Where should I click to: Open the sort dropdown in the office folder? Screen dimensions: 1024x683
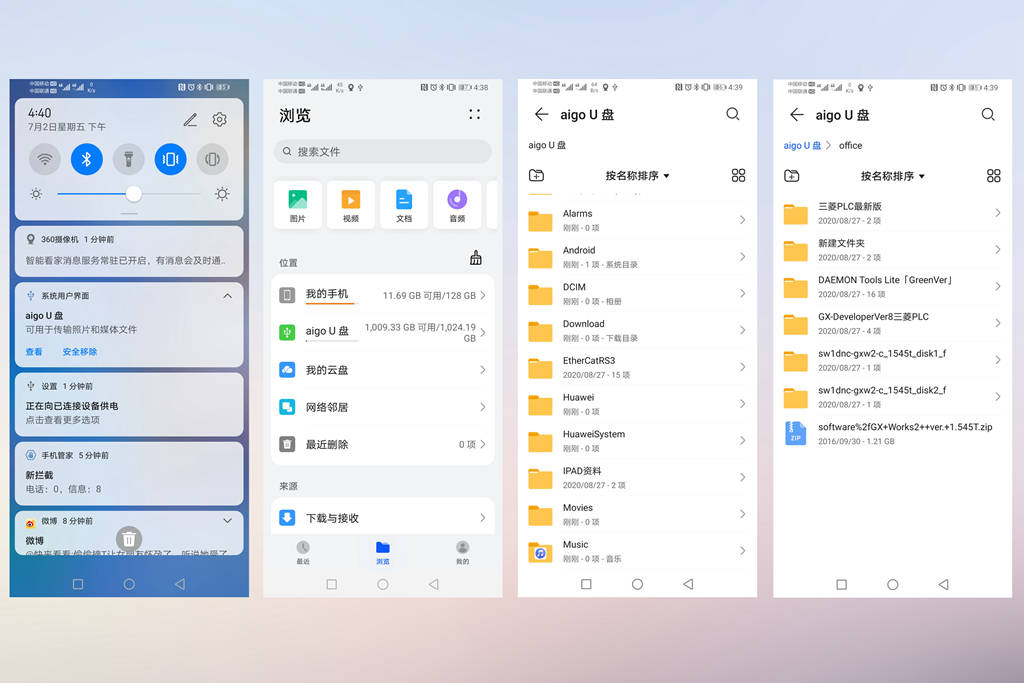pyautogui.click(x=893, y=176)
